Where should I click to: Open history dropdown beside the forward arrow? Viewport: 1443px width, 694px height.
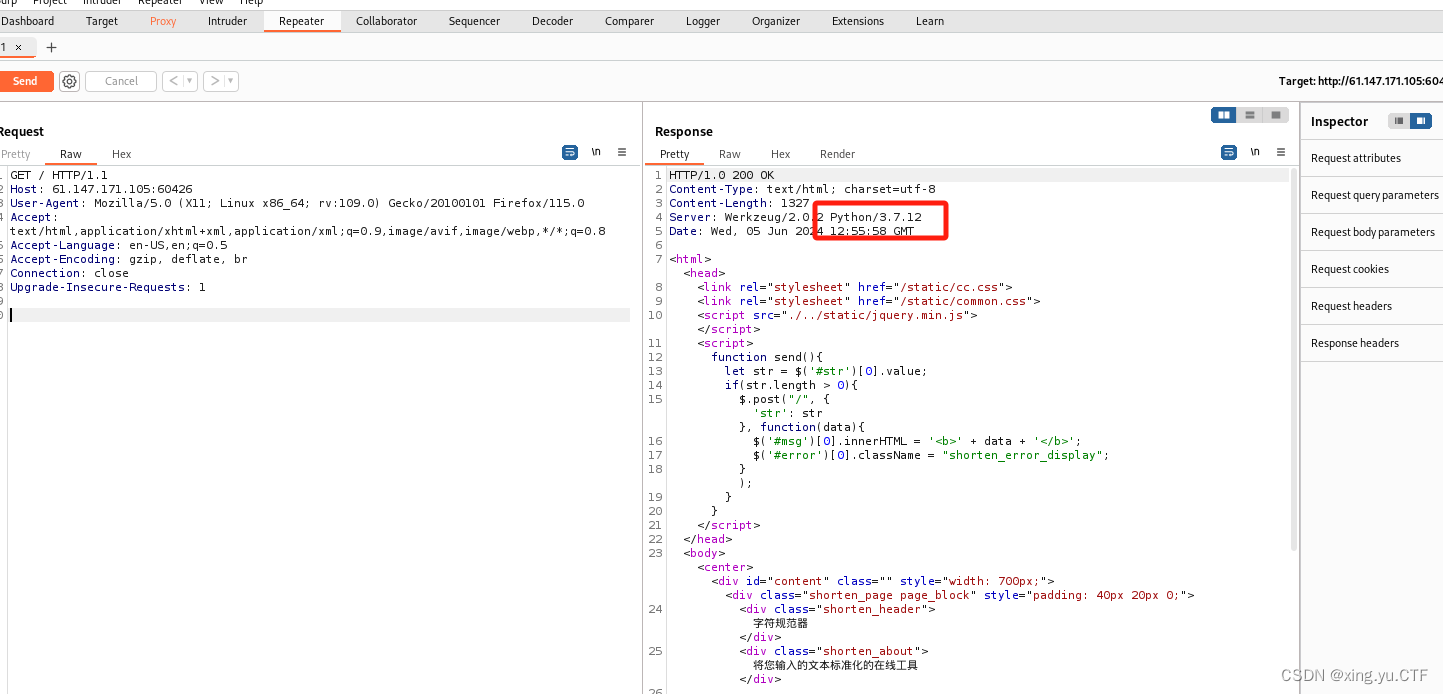[x=231, y=81]
